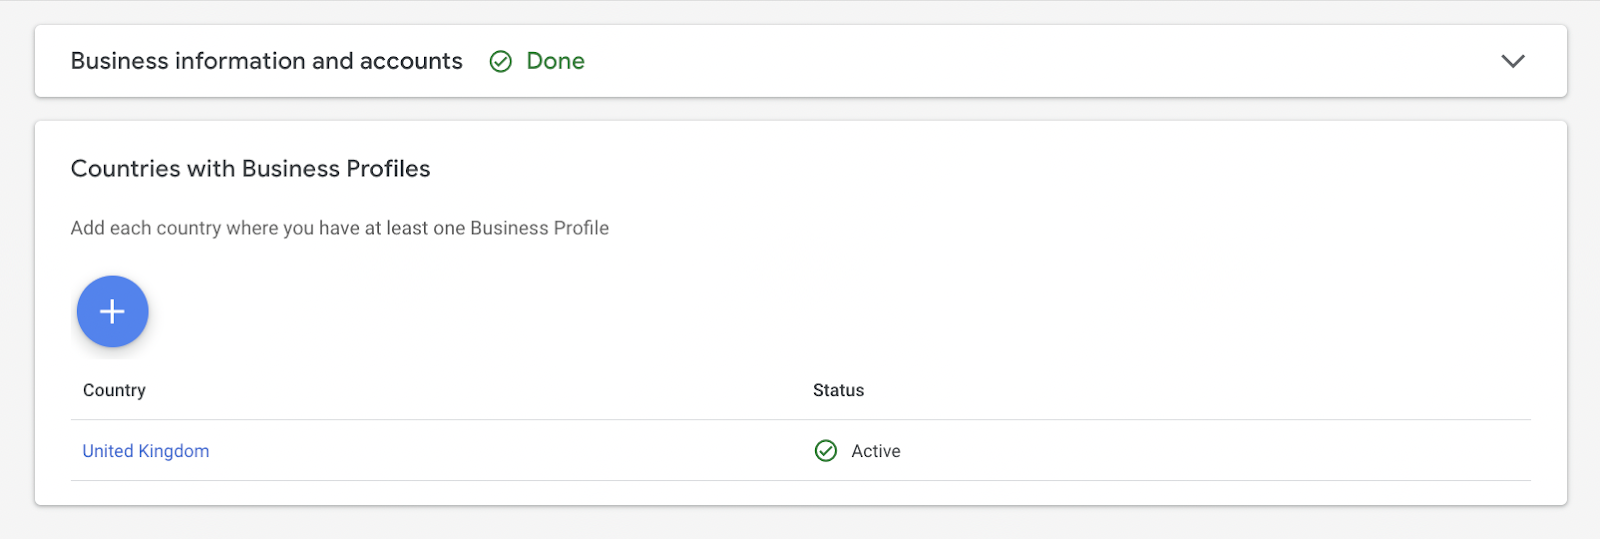Click the "Active" status text
Viewport: 1600px width, 539px height.
[876, 451]
